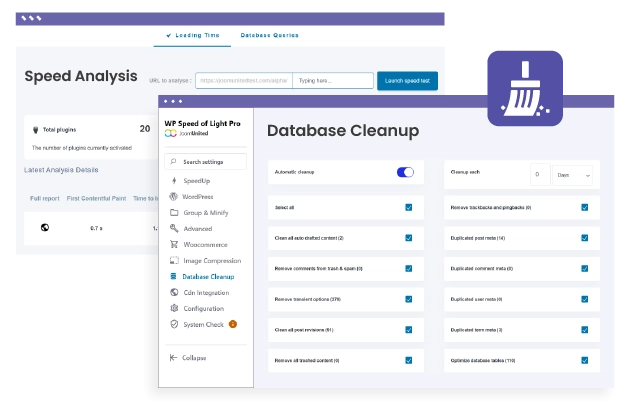Uncheck Clean all post revisions checkbox
The height and width of the screenshot is (401, 630).
click(x=409, y=330)
